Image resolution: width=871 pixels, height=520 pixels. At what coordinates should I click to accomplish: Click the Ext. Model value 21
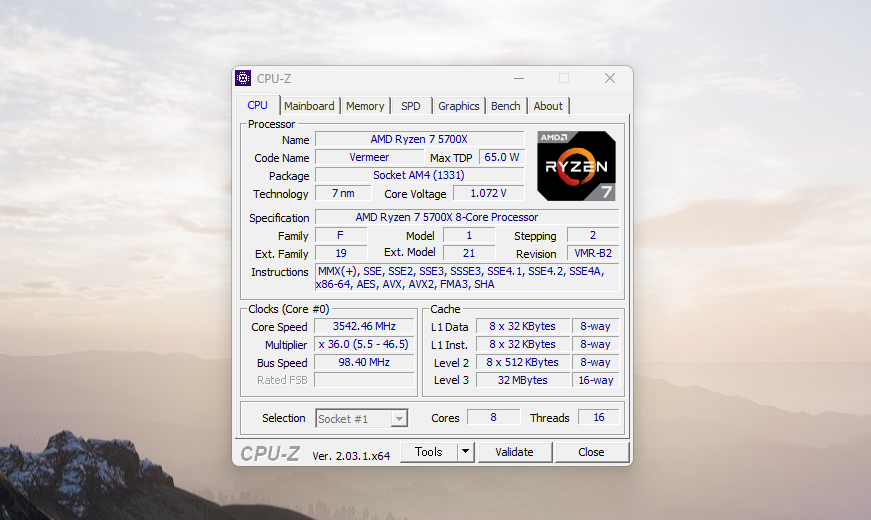coord(469,253)
